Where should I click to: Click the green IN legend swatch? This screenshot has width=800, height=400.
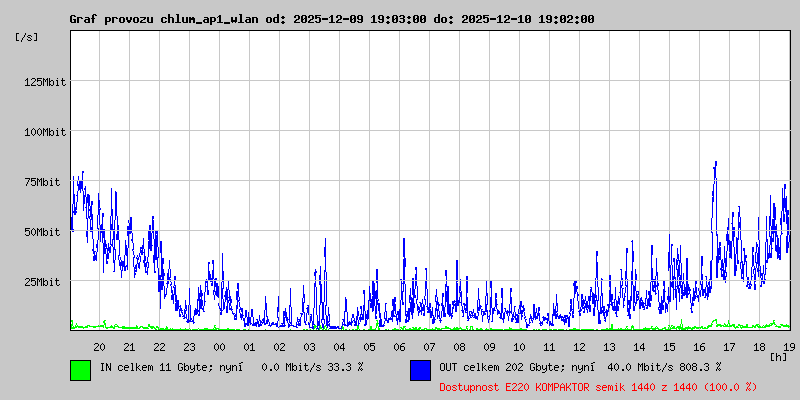tap(80, 369)
